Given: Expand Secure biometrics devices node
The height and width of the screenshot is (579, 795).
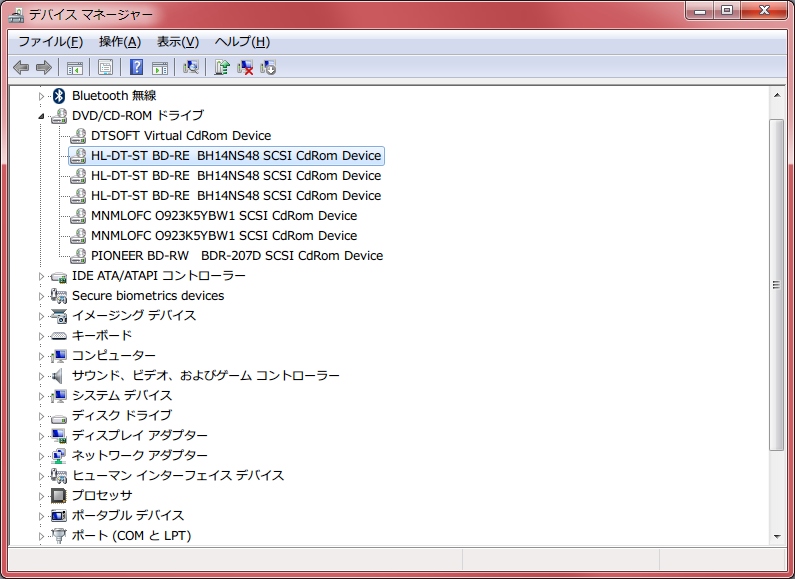Looking at the screenshot, I should 42,296.
